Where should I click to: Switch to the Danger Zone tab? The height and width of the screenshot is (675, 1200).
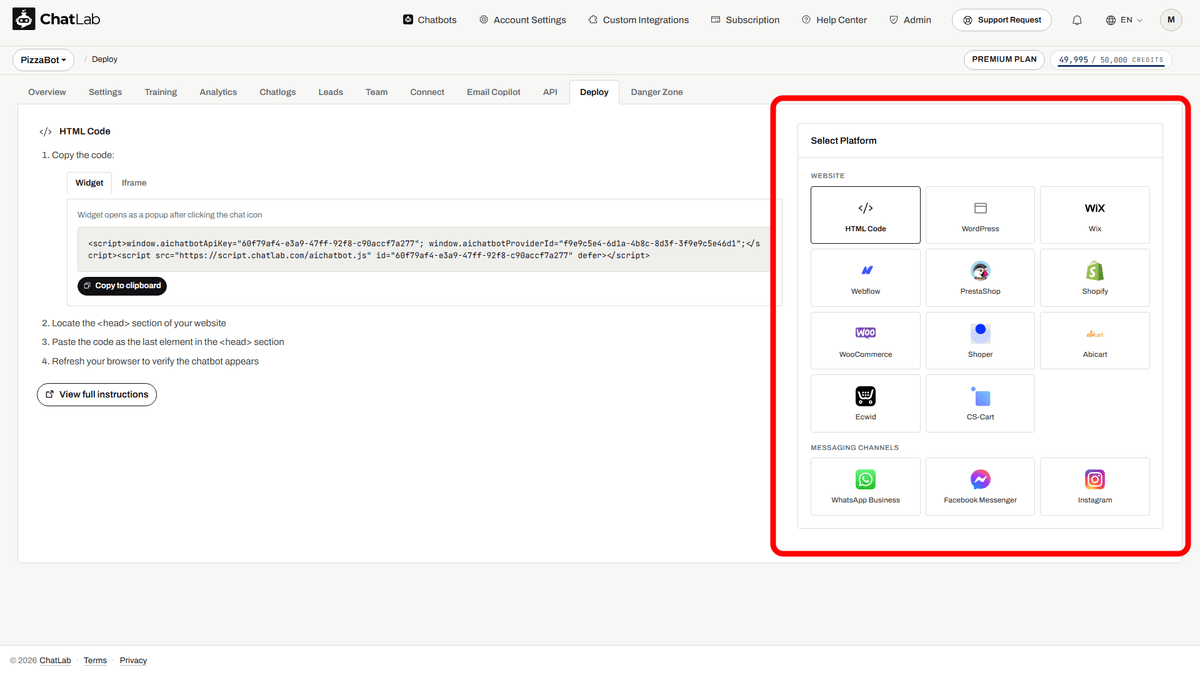pyautogui.click(x=657, y=92)
